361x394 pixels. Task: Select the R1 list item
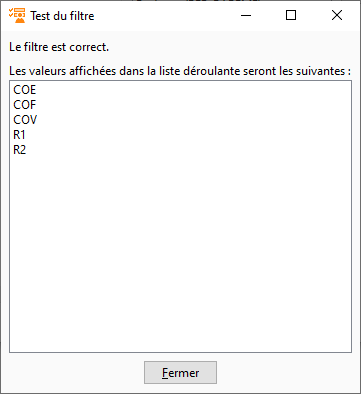[19, 135]
